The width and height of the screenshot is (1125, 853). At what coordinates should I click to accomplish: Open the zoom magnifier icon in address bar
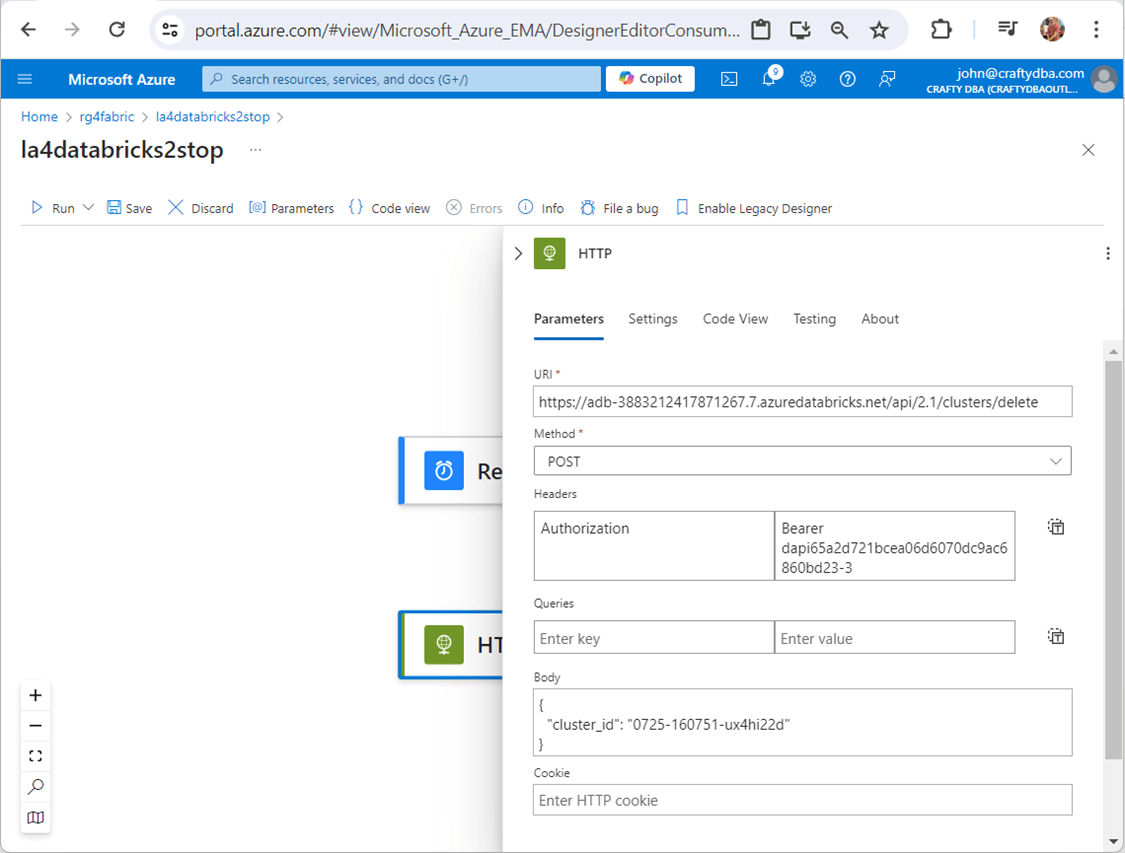click(x=839, y=30)
